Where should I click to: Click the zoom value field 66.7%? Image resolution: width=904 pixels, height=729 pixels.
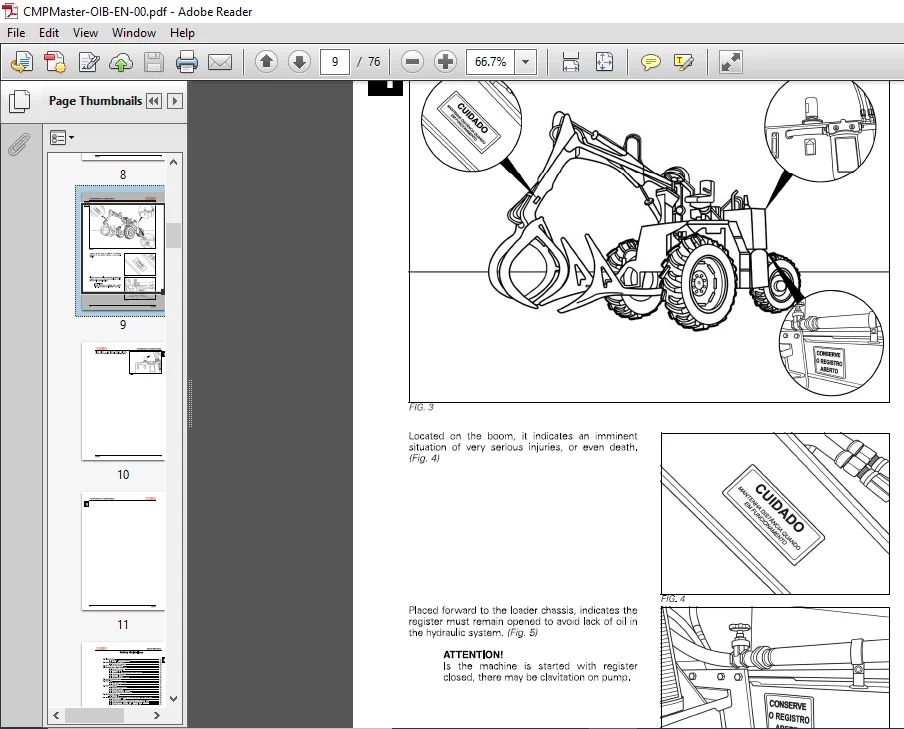pos(491,62)
